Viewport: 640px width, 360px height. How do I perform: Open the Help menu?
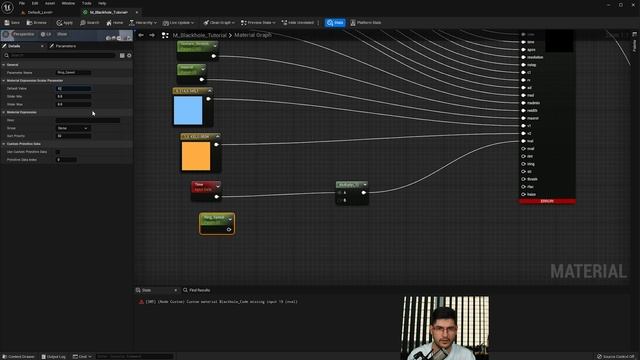tap(102, 3)
